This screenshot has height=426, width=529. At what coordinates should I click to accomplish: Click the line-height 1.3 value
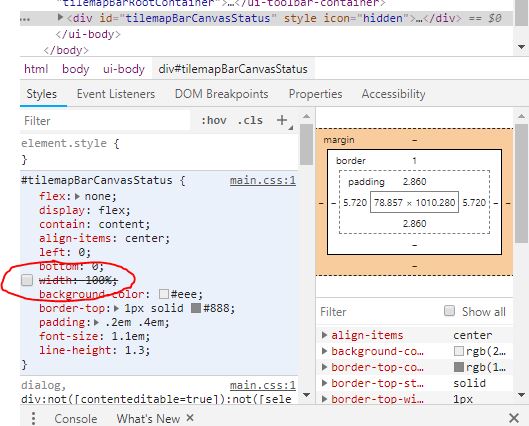(135, 350)
